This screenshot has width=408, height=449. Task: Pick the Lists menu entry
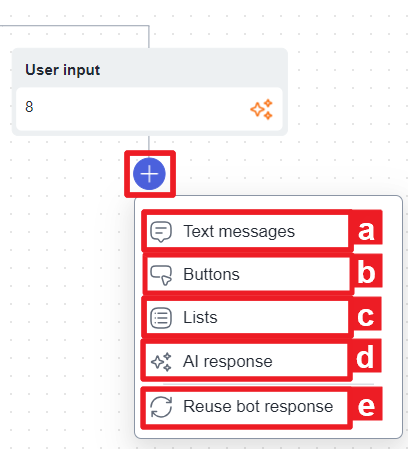tap(247, 317)
